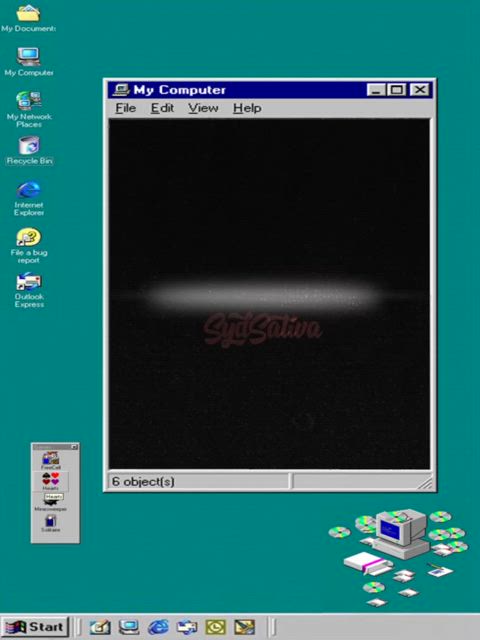Open Internet Explorer from the Quick Launch bar

(x=158, y=627)
